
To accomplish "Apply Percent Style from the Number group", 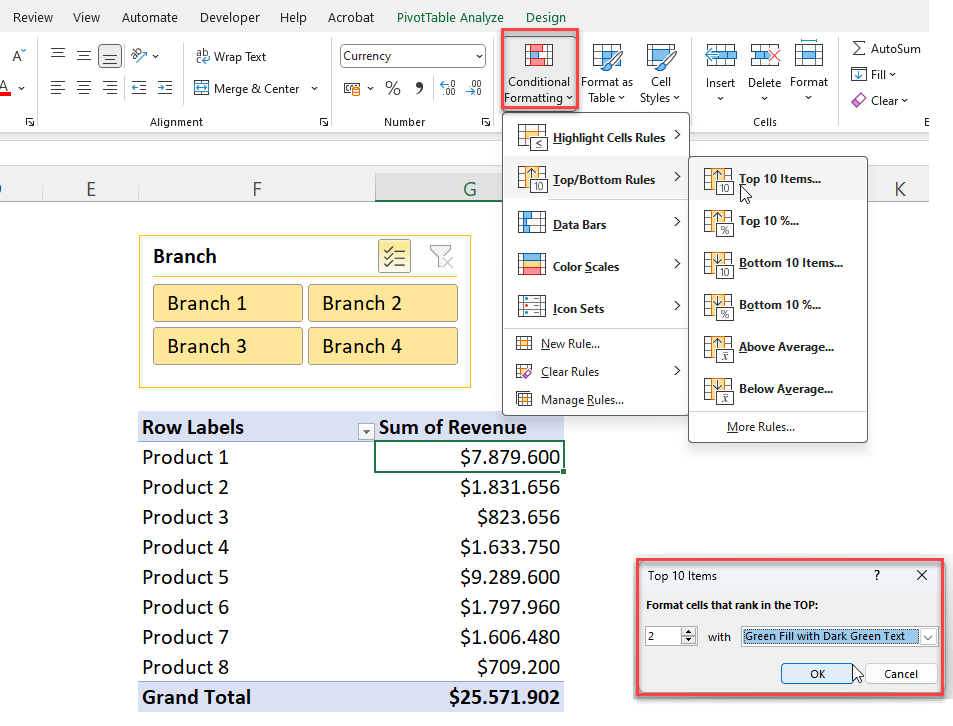I will [x=394, y=88].
